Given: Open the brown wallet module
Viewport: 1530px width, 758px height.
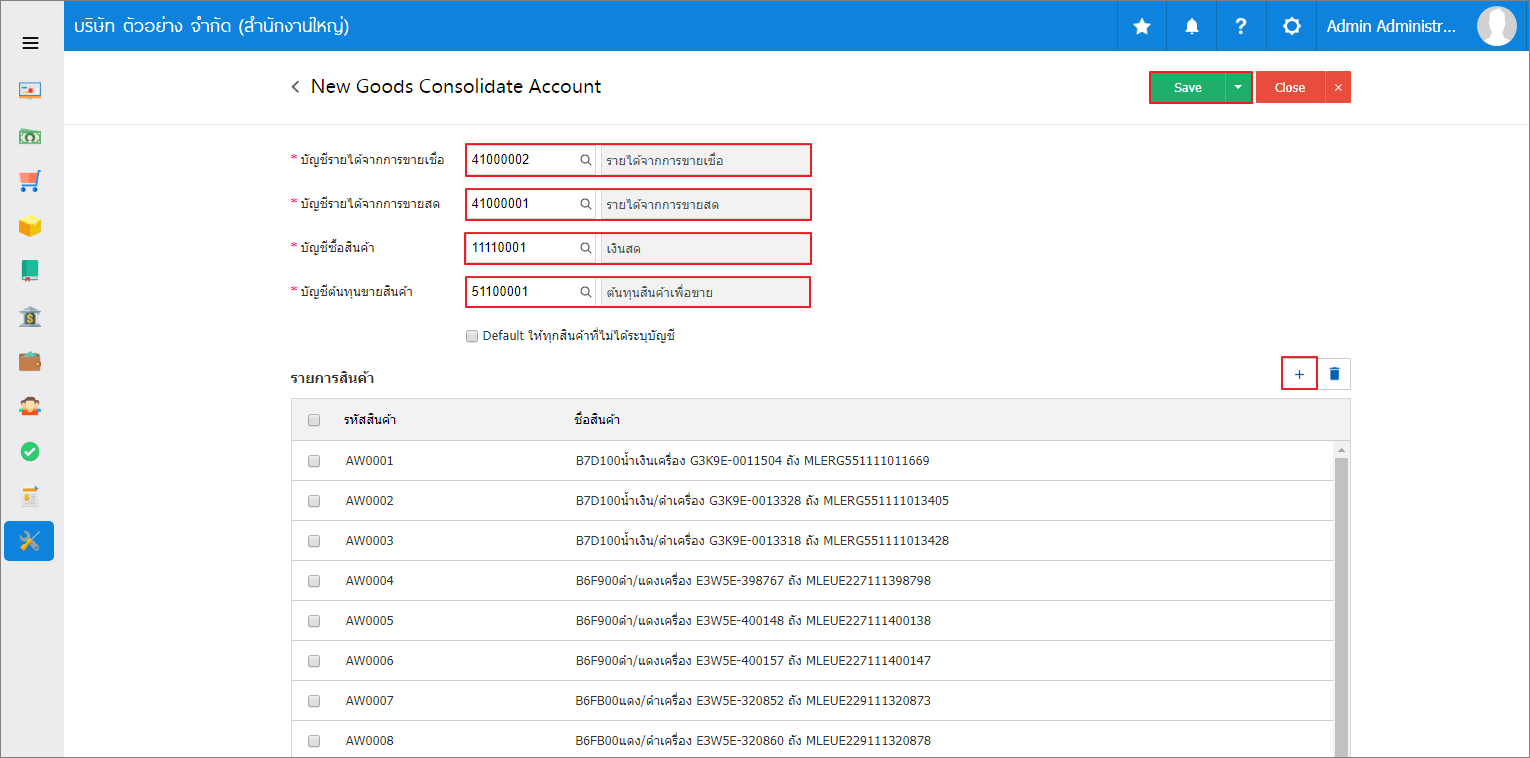Looking at the screenshot, I should [x=29, y=361].
